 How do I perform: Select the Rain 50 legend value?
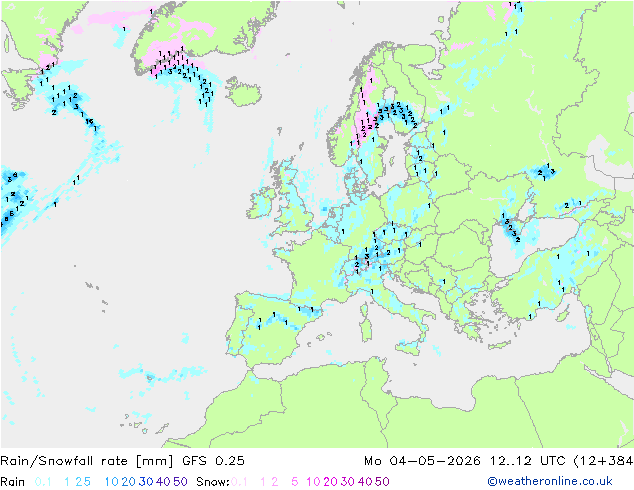tap(180, 482)
